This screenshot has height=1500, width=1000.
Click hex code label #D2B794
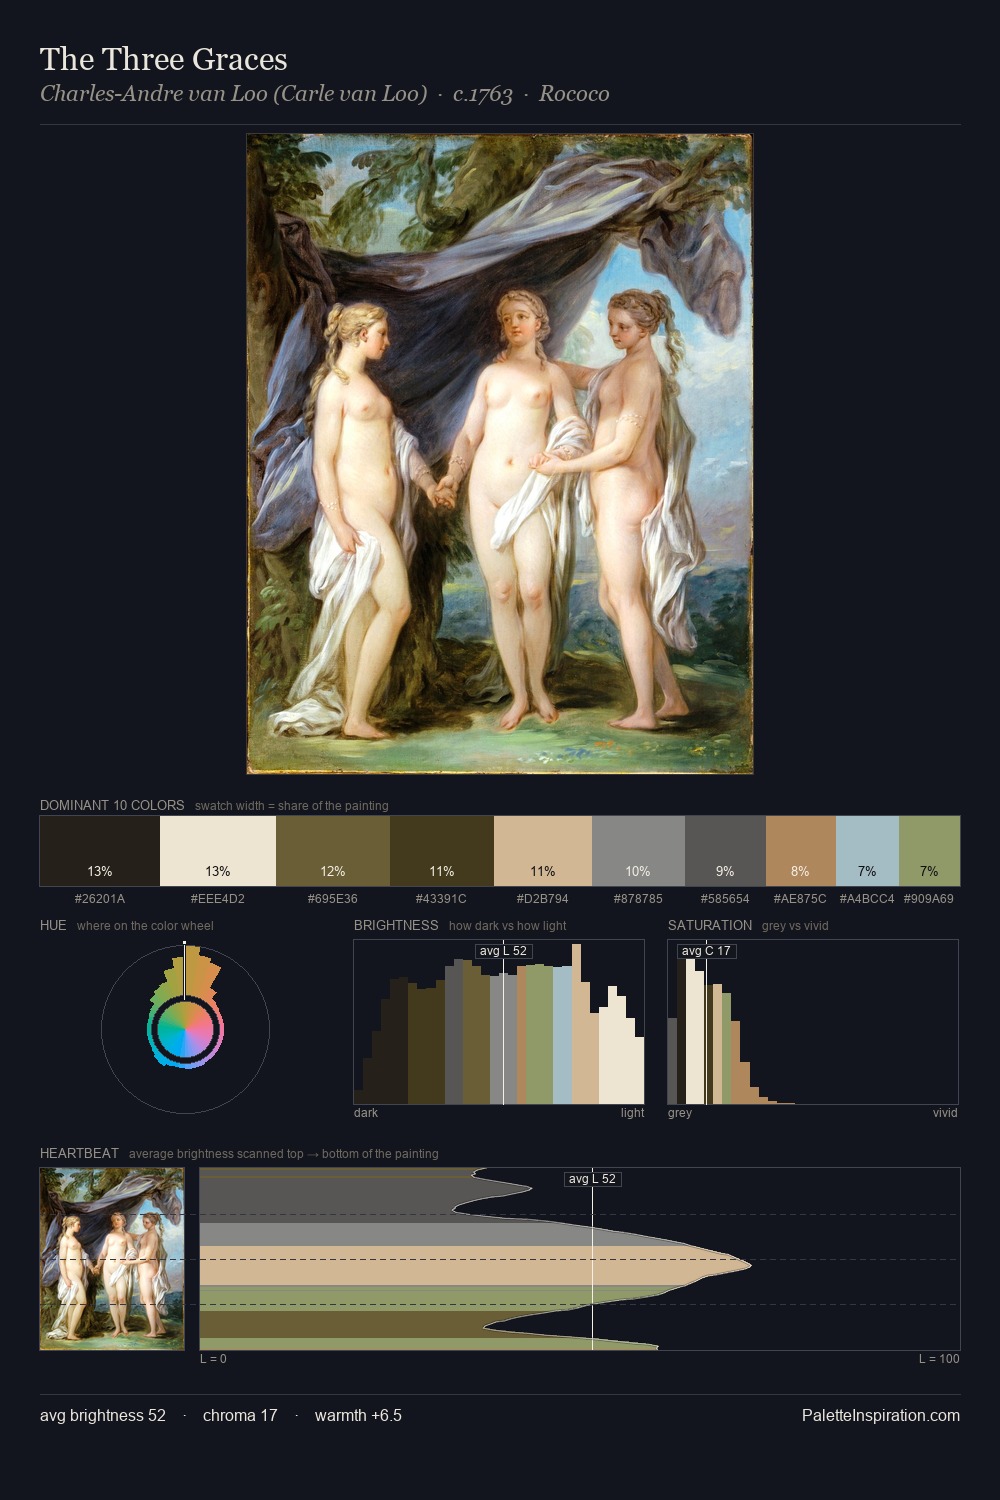(x=543, y=898)
